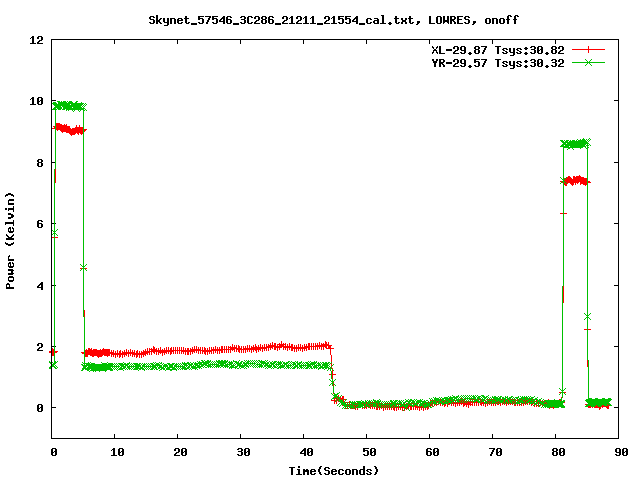The width and height of the screenshot is (640, 480).
Task: Click x-axis tick label 30
Action: [243, 452]
